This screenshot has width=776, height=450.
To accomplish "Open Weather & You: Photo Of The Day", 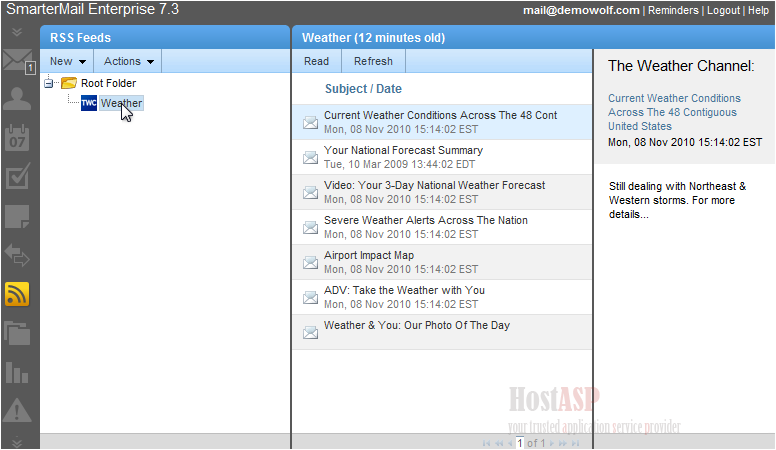I will pyautogui.click(x=442, y=332).
